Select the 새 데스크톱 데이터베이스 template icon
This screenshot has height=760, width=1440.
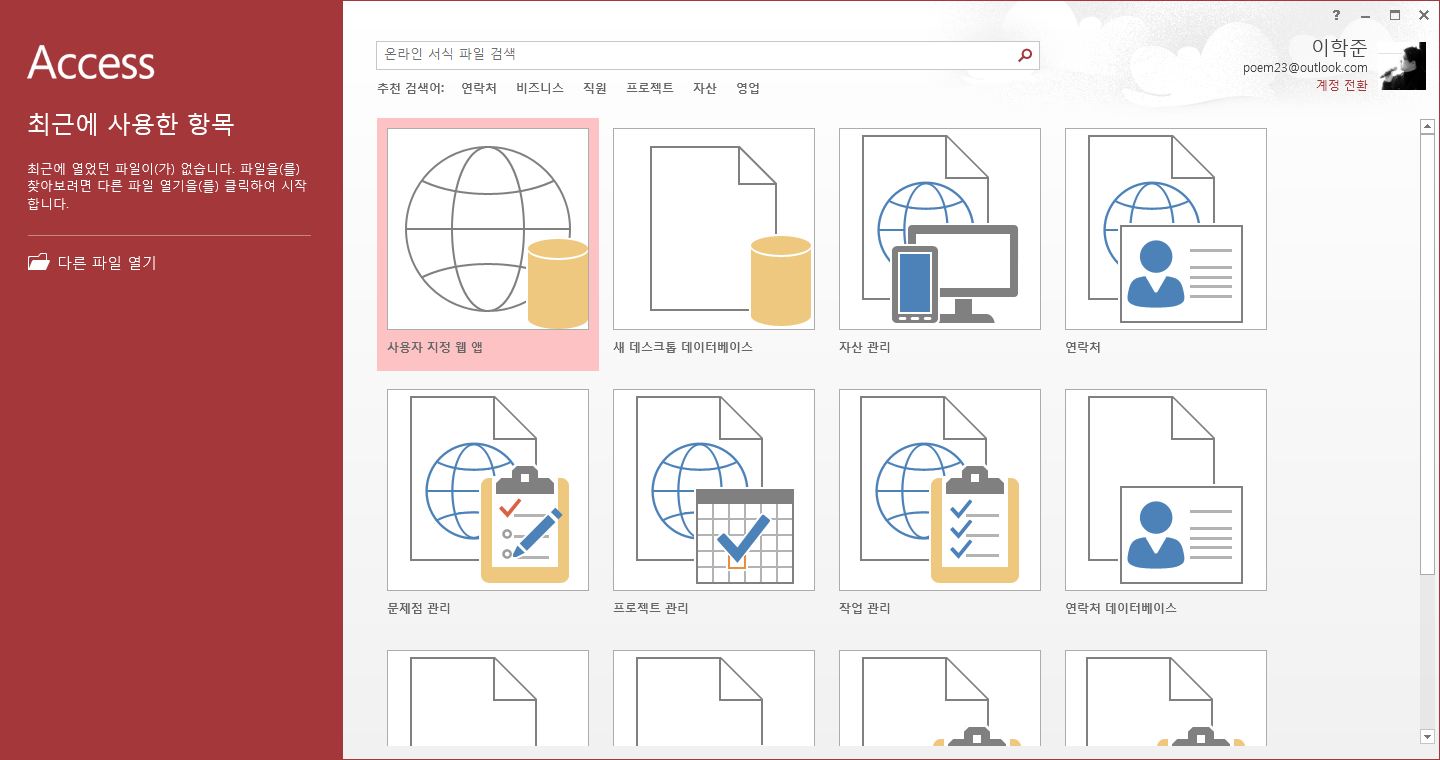coord(714,229)
